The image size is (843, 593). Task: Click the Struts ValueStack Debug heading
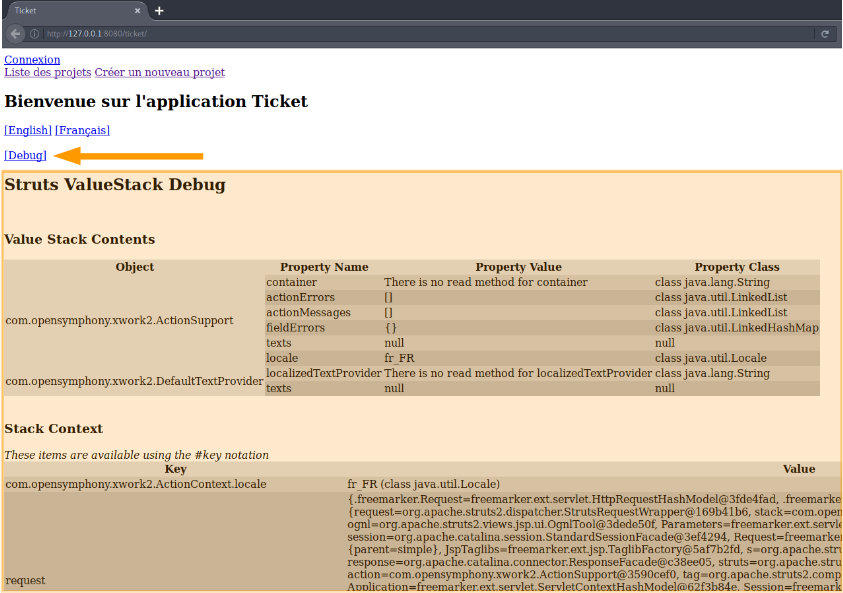[115, 184]
